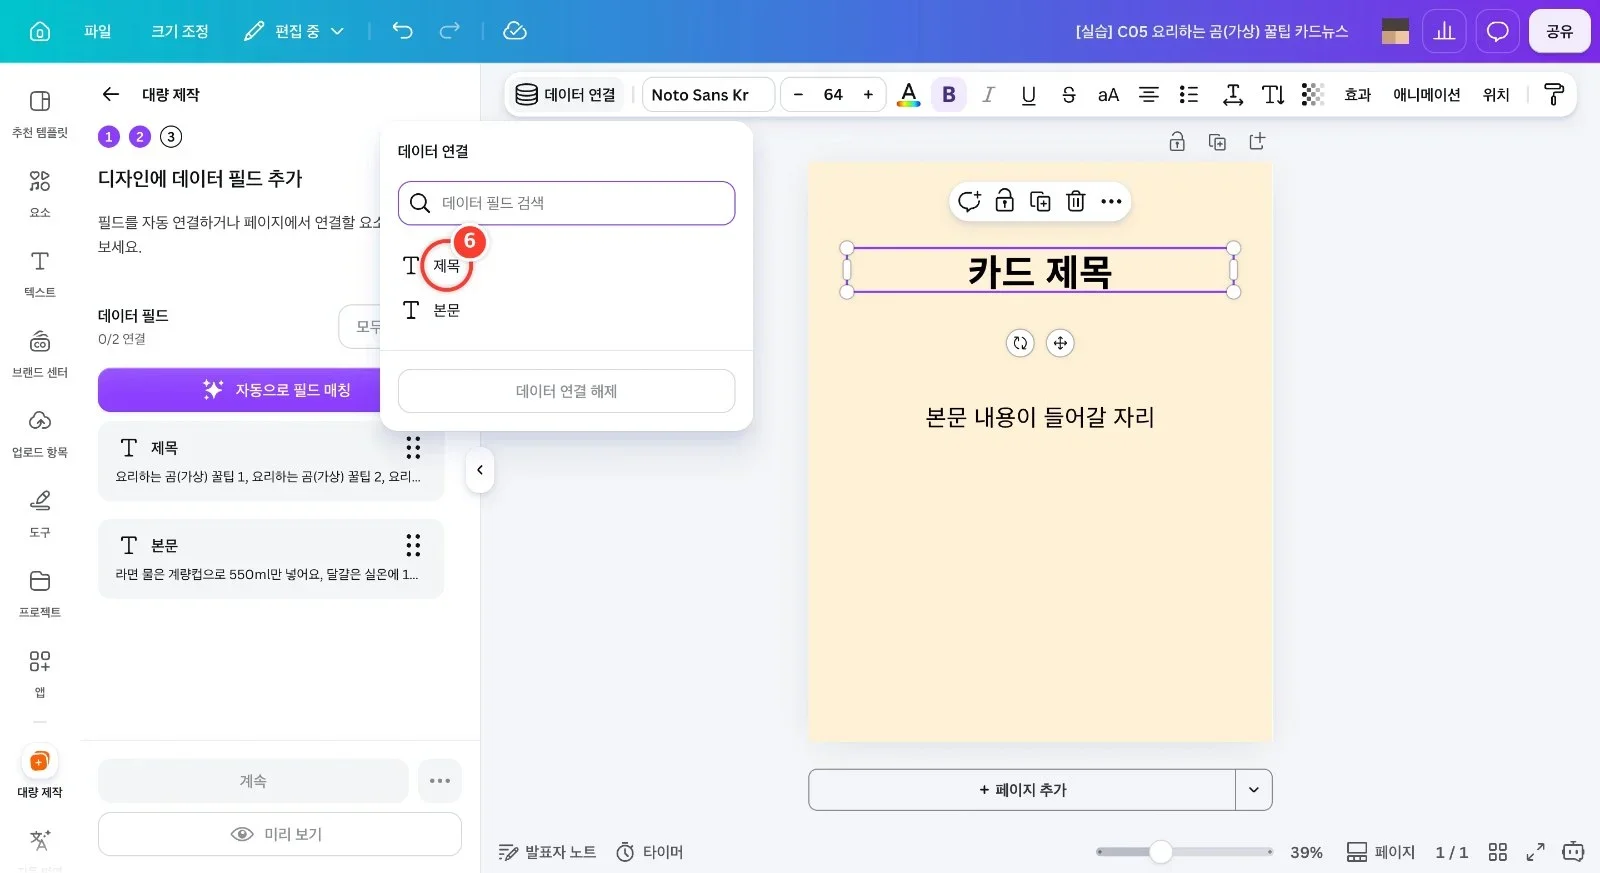Toggle italic formatting
Image resolution: width=1600 pixels, height=873 pixels.
pos(988,95)
